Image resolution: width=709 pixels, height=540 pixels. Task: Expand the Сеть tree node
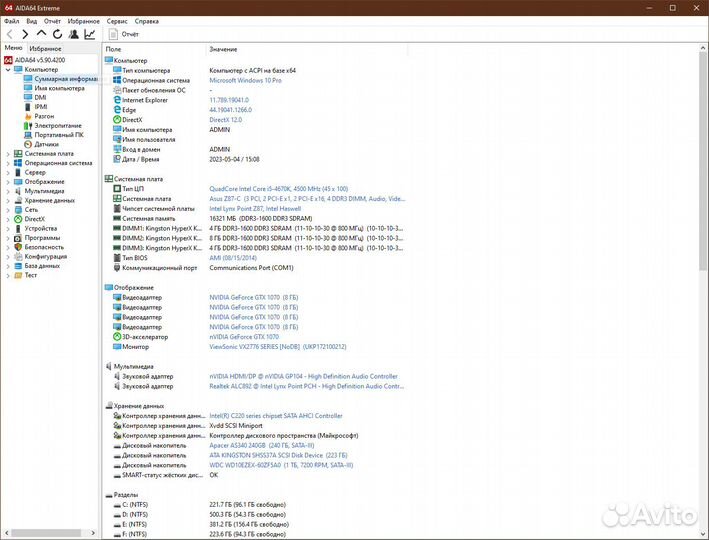pyautogui.click(x=8, y=209)
